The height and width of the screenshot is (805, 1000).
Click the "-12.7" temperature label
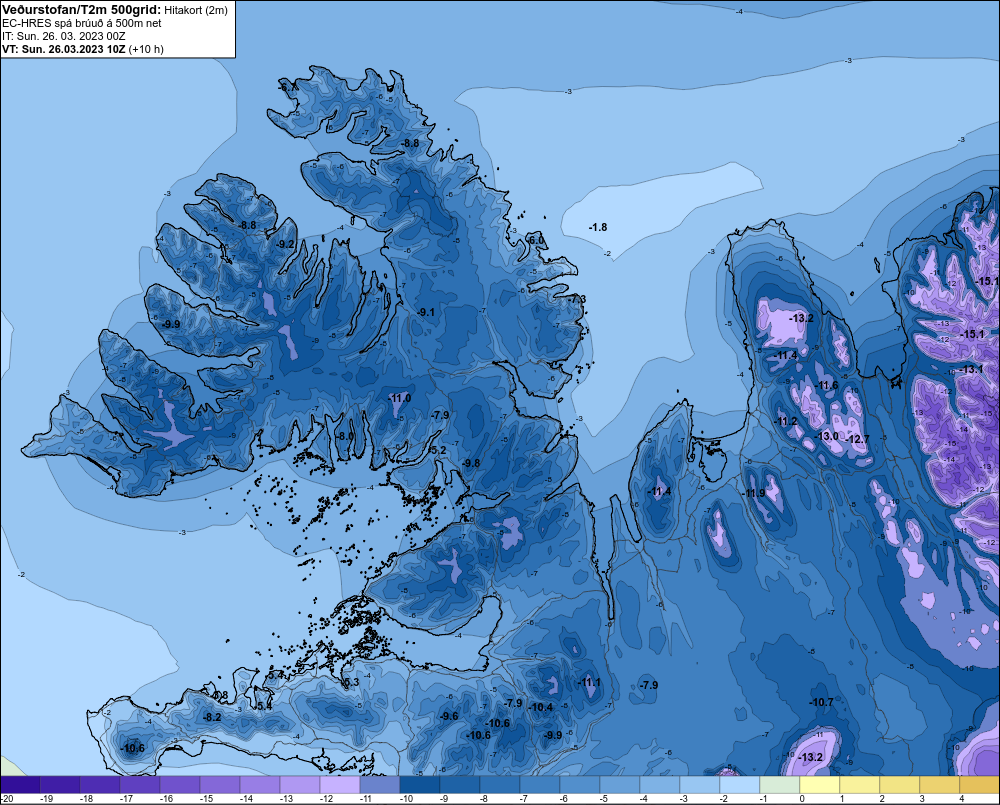click(x=857, y=439)
